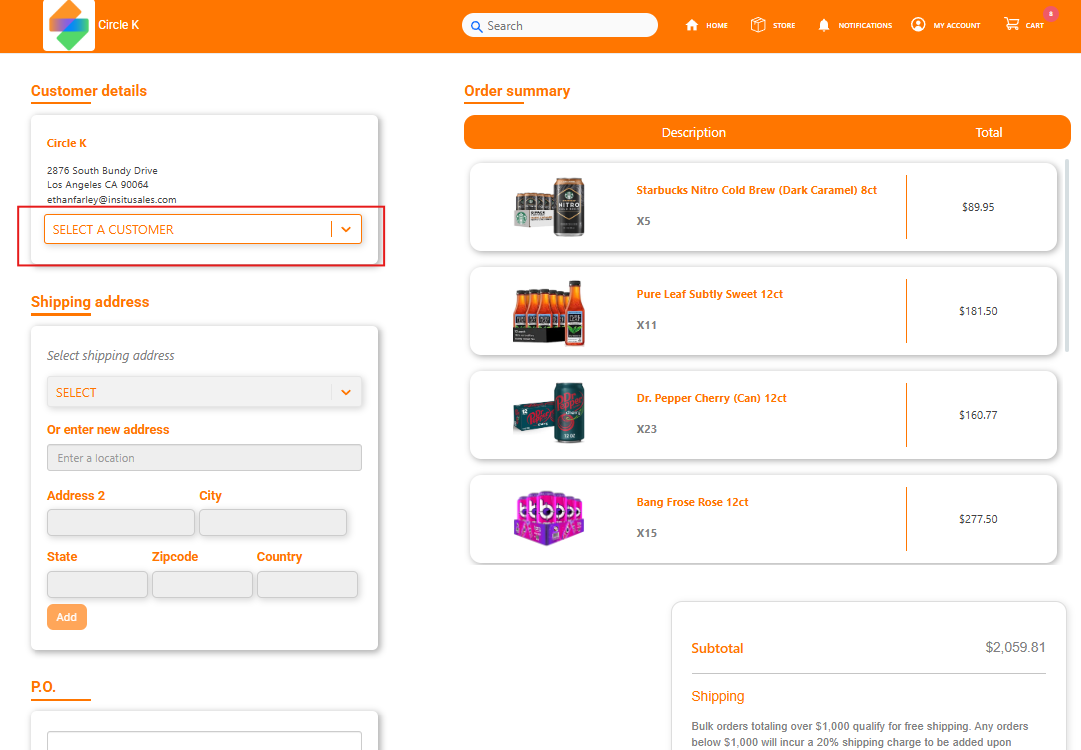The image size is (1081, 750).
Task: Click the Enter a location field
Action: pyautogui.click(x=204, y=458)
